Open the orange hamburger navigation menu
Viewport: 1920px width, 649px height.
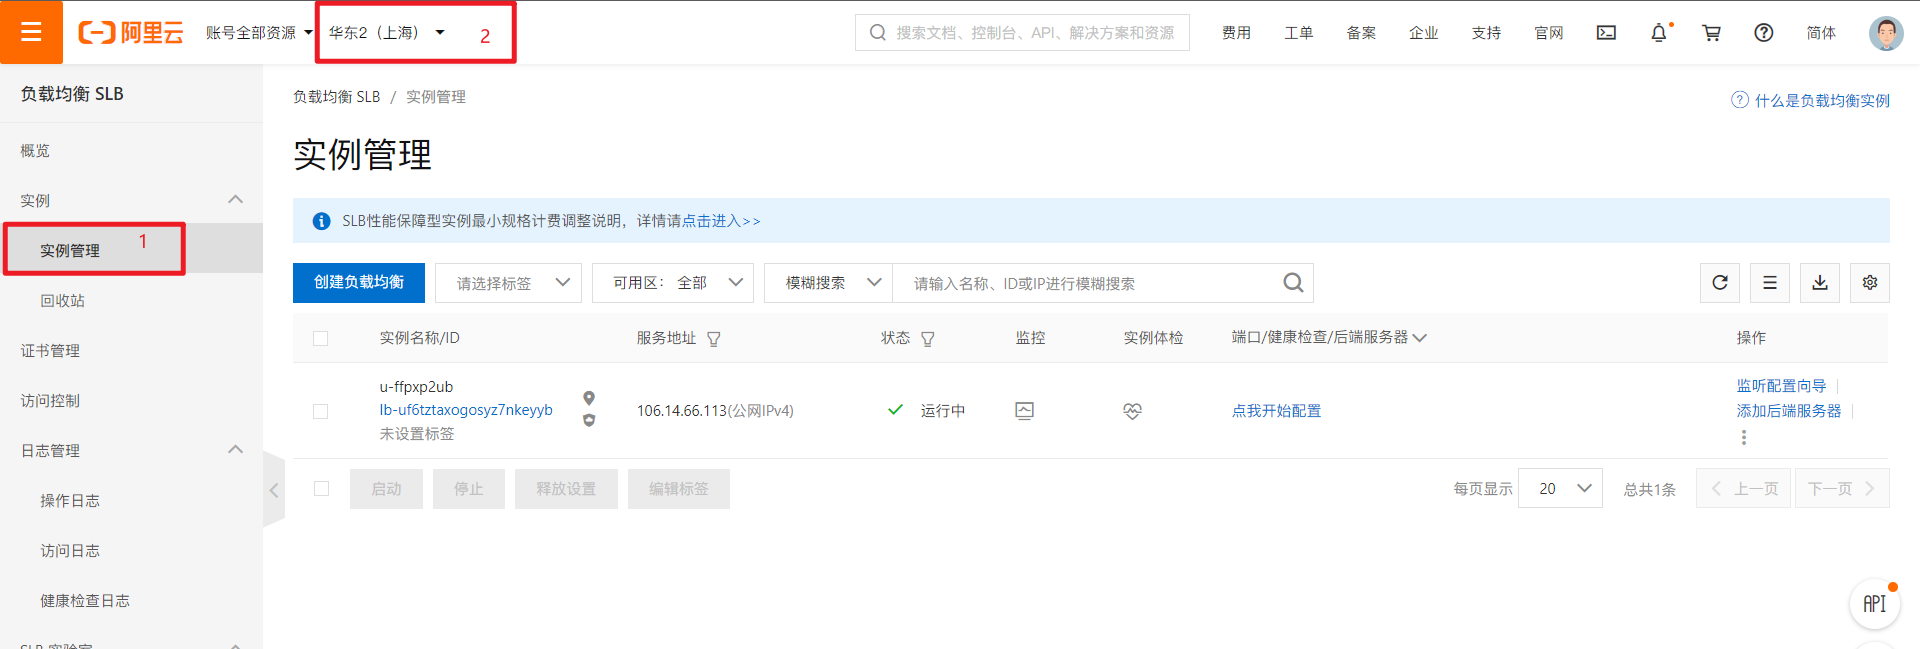pyautogui.click(x=31, y=32)
